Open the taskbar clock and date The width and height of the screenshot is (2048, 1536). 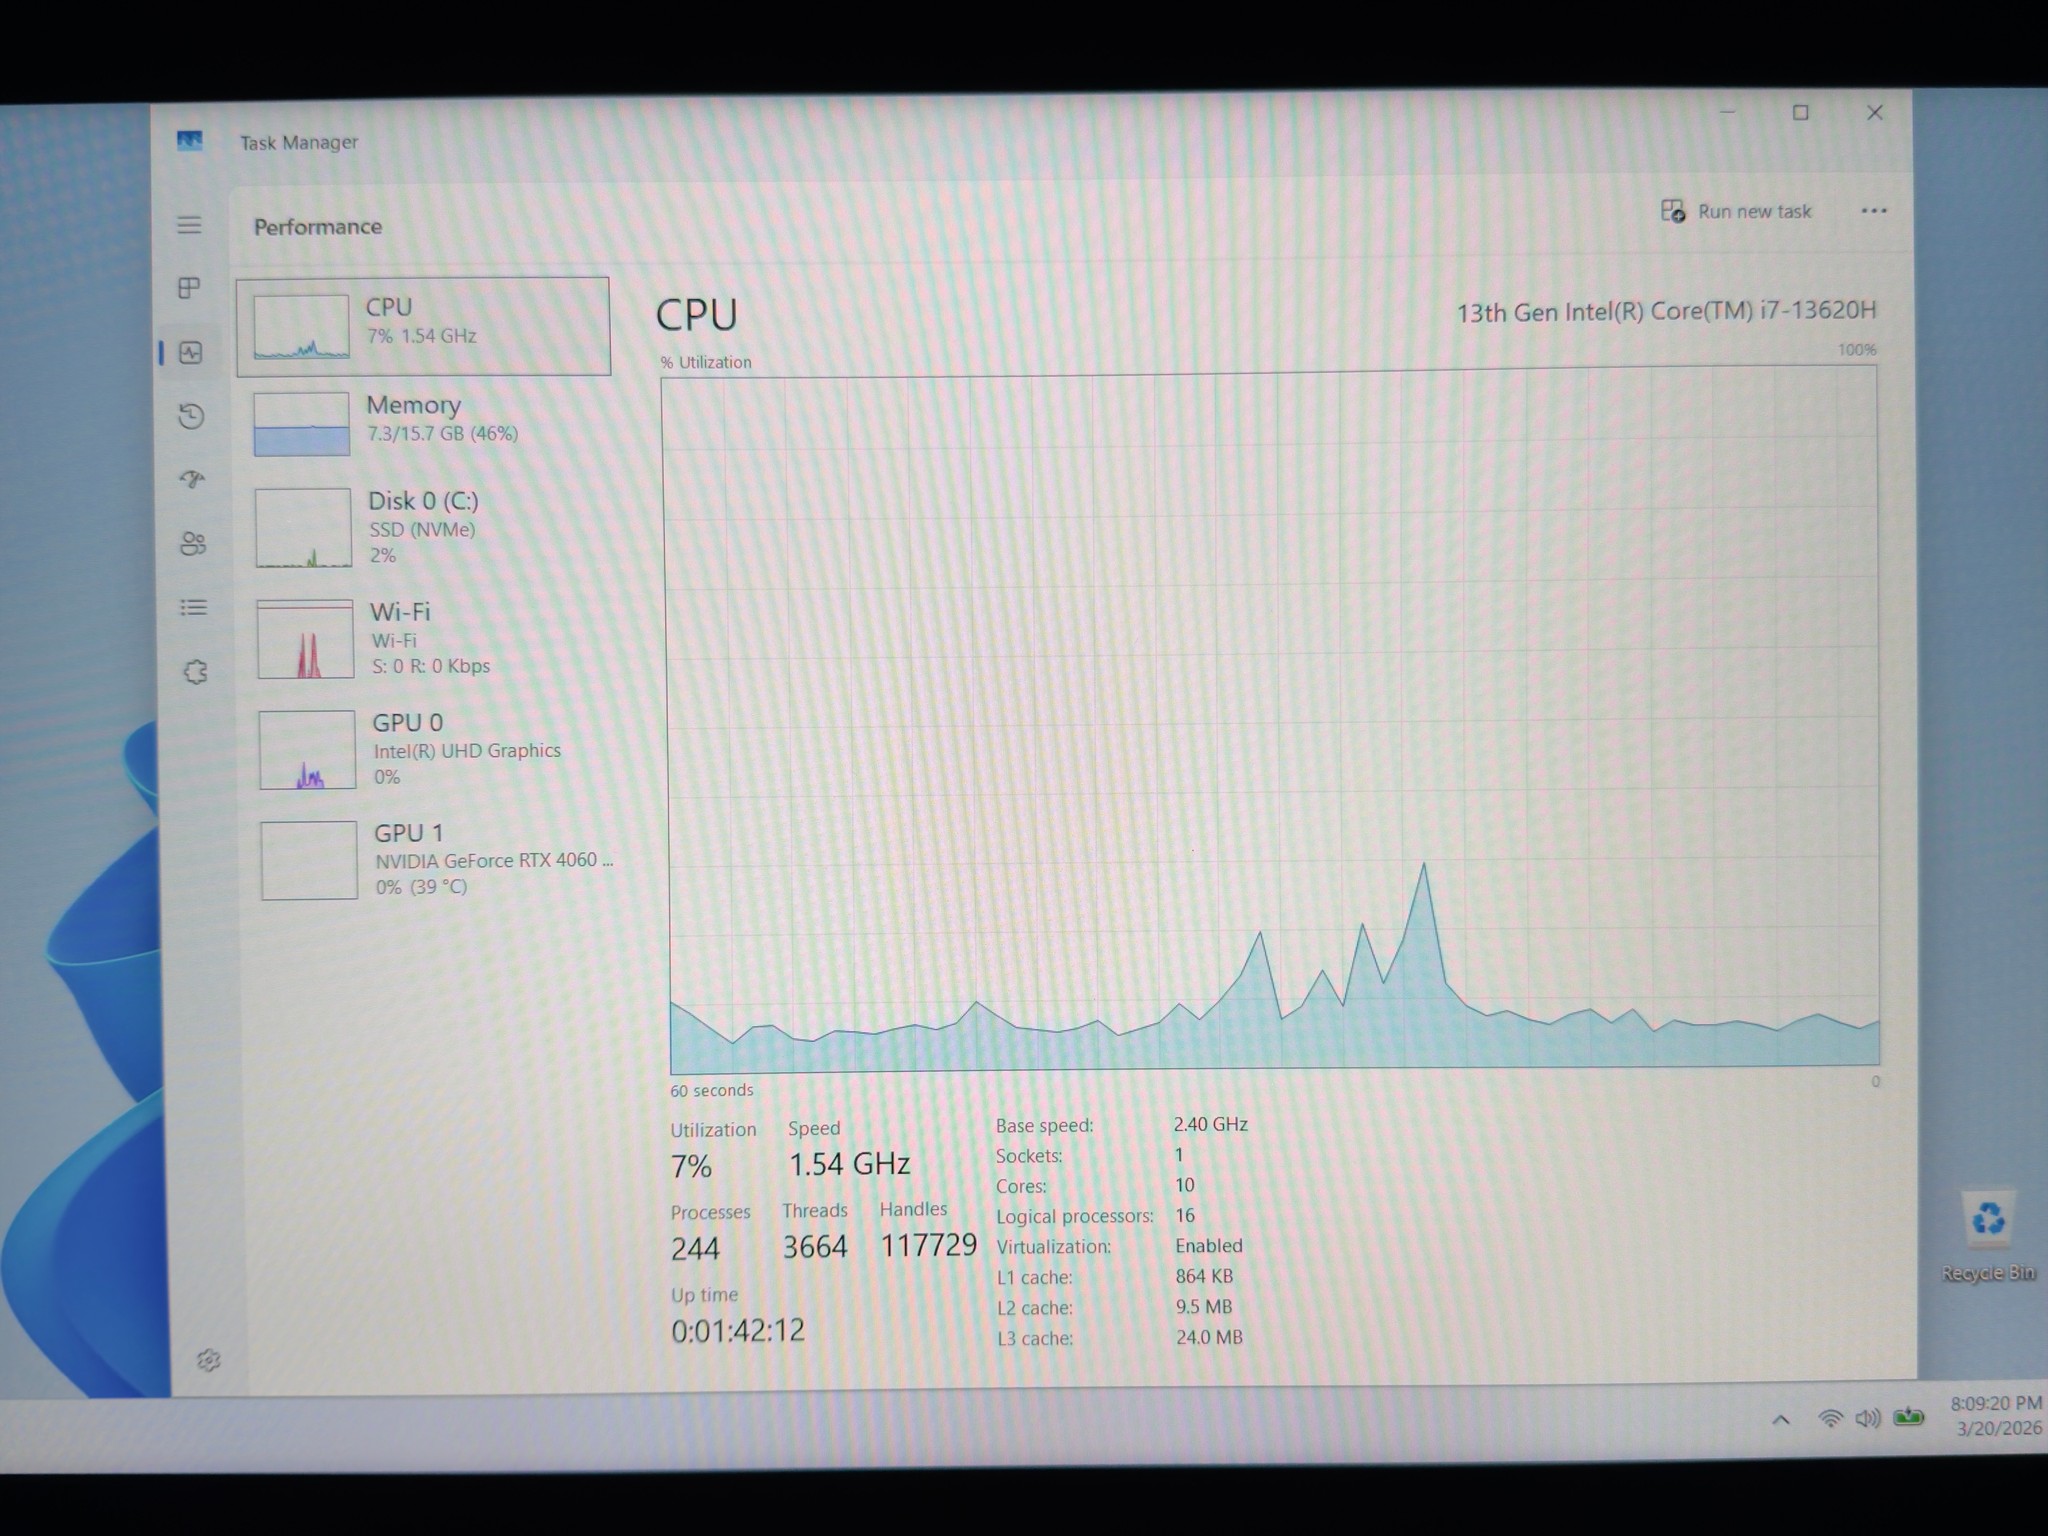[1997, 1416]
